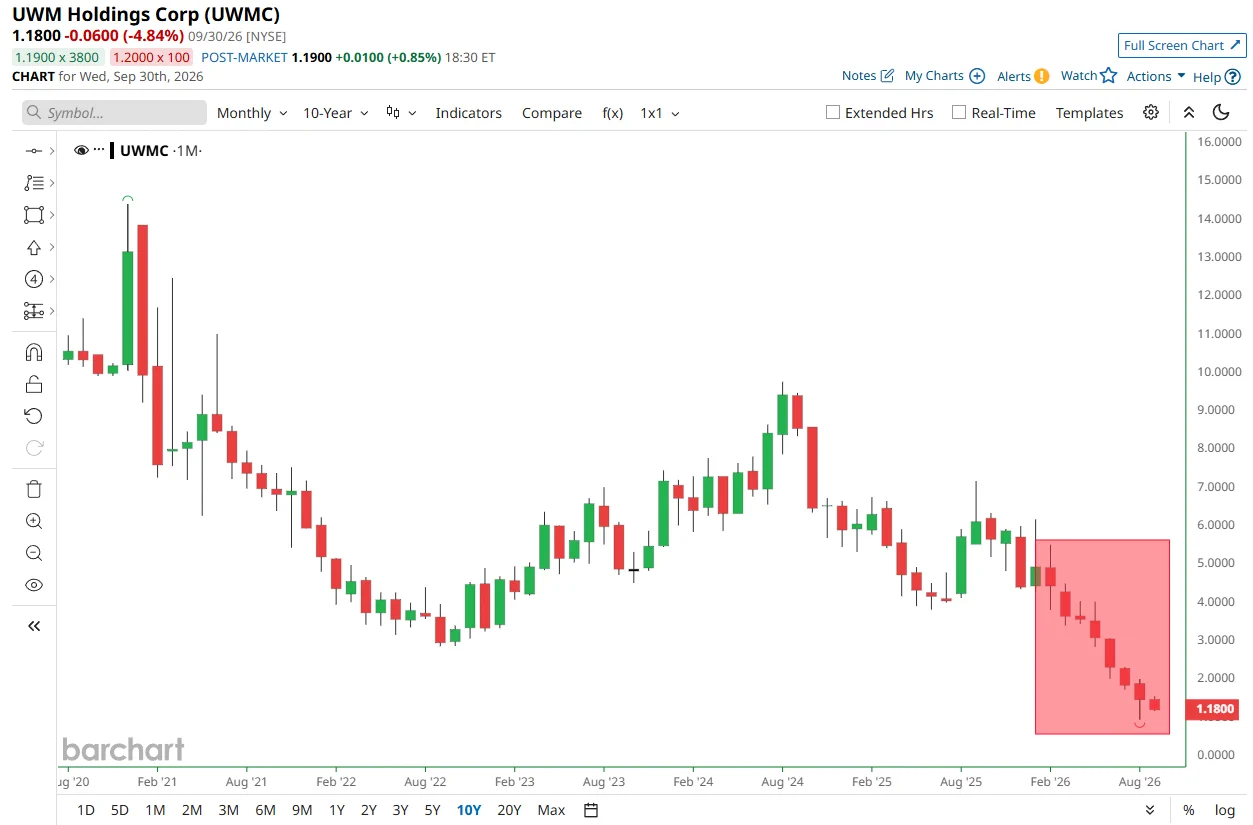The height and width of the screenshot is (825, 1253).
Task: Expand the rectangle tool submenu arrow
Action: (51, 215)
